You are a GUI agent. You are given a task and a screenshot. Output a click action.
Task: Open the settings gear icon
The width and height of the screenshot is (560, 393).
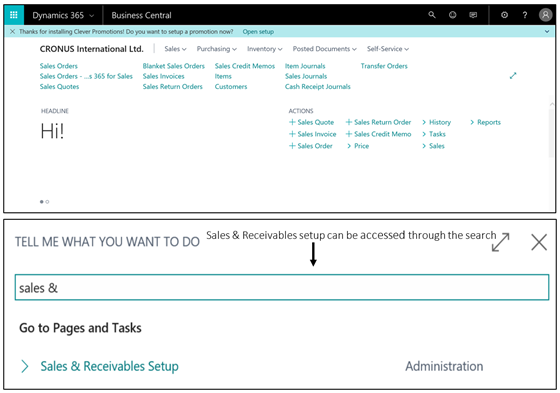click(x=504, y=15)
